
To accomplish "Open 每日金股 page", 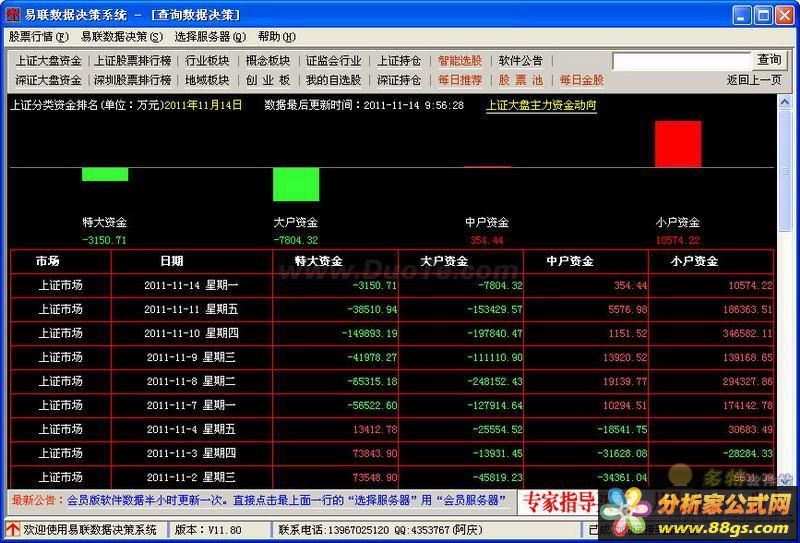I will coord(582,80).
